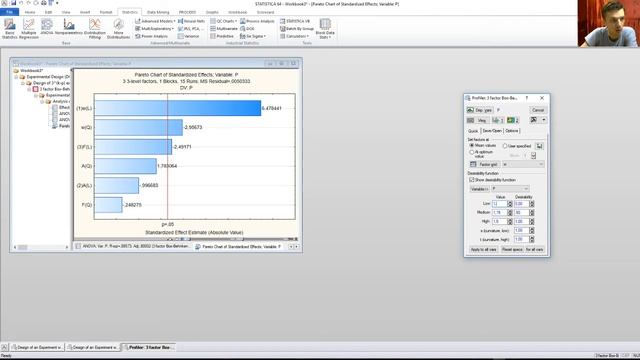Select the Pareto item in workbook tree

pos(61,126)
